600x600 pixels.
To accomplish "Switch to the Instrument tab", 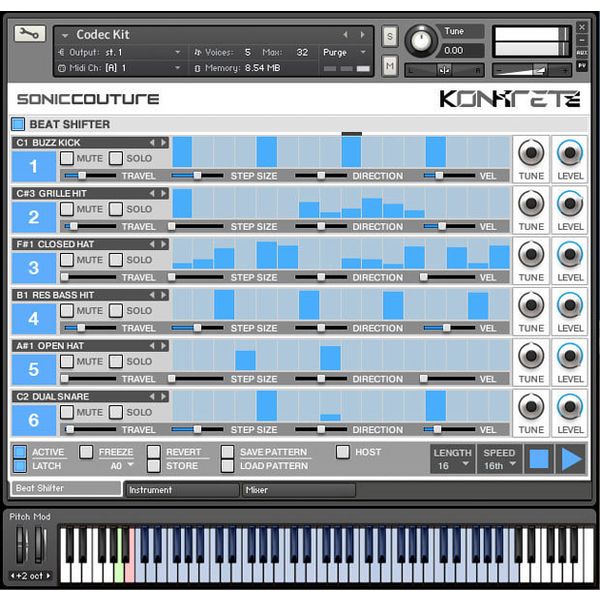I will click(x=183, y=490).
